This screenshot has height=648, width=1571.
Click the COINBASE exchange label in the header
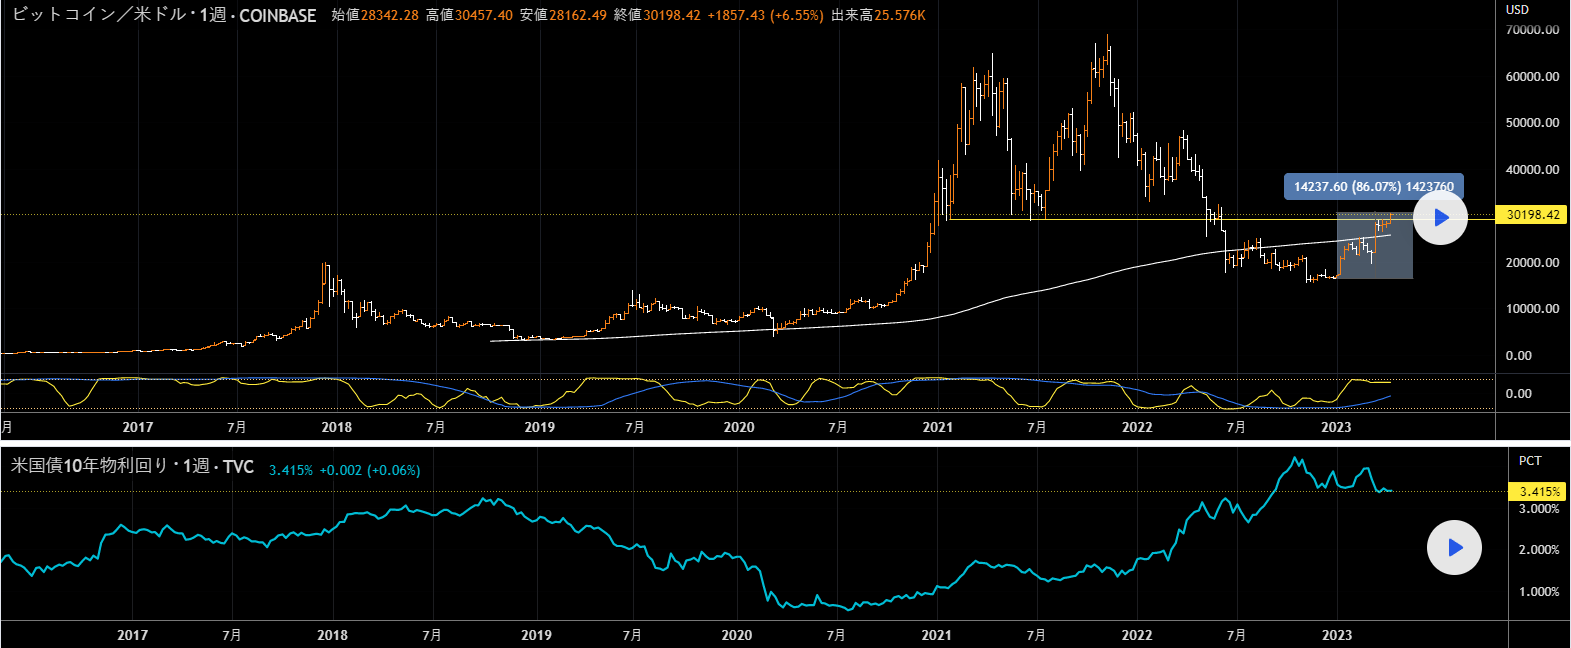277,16
